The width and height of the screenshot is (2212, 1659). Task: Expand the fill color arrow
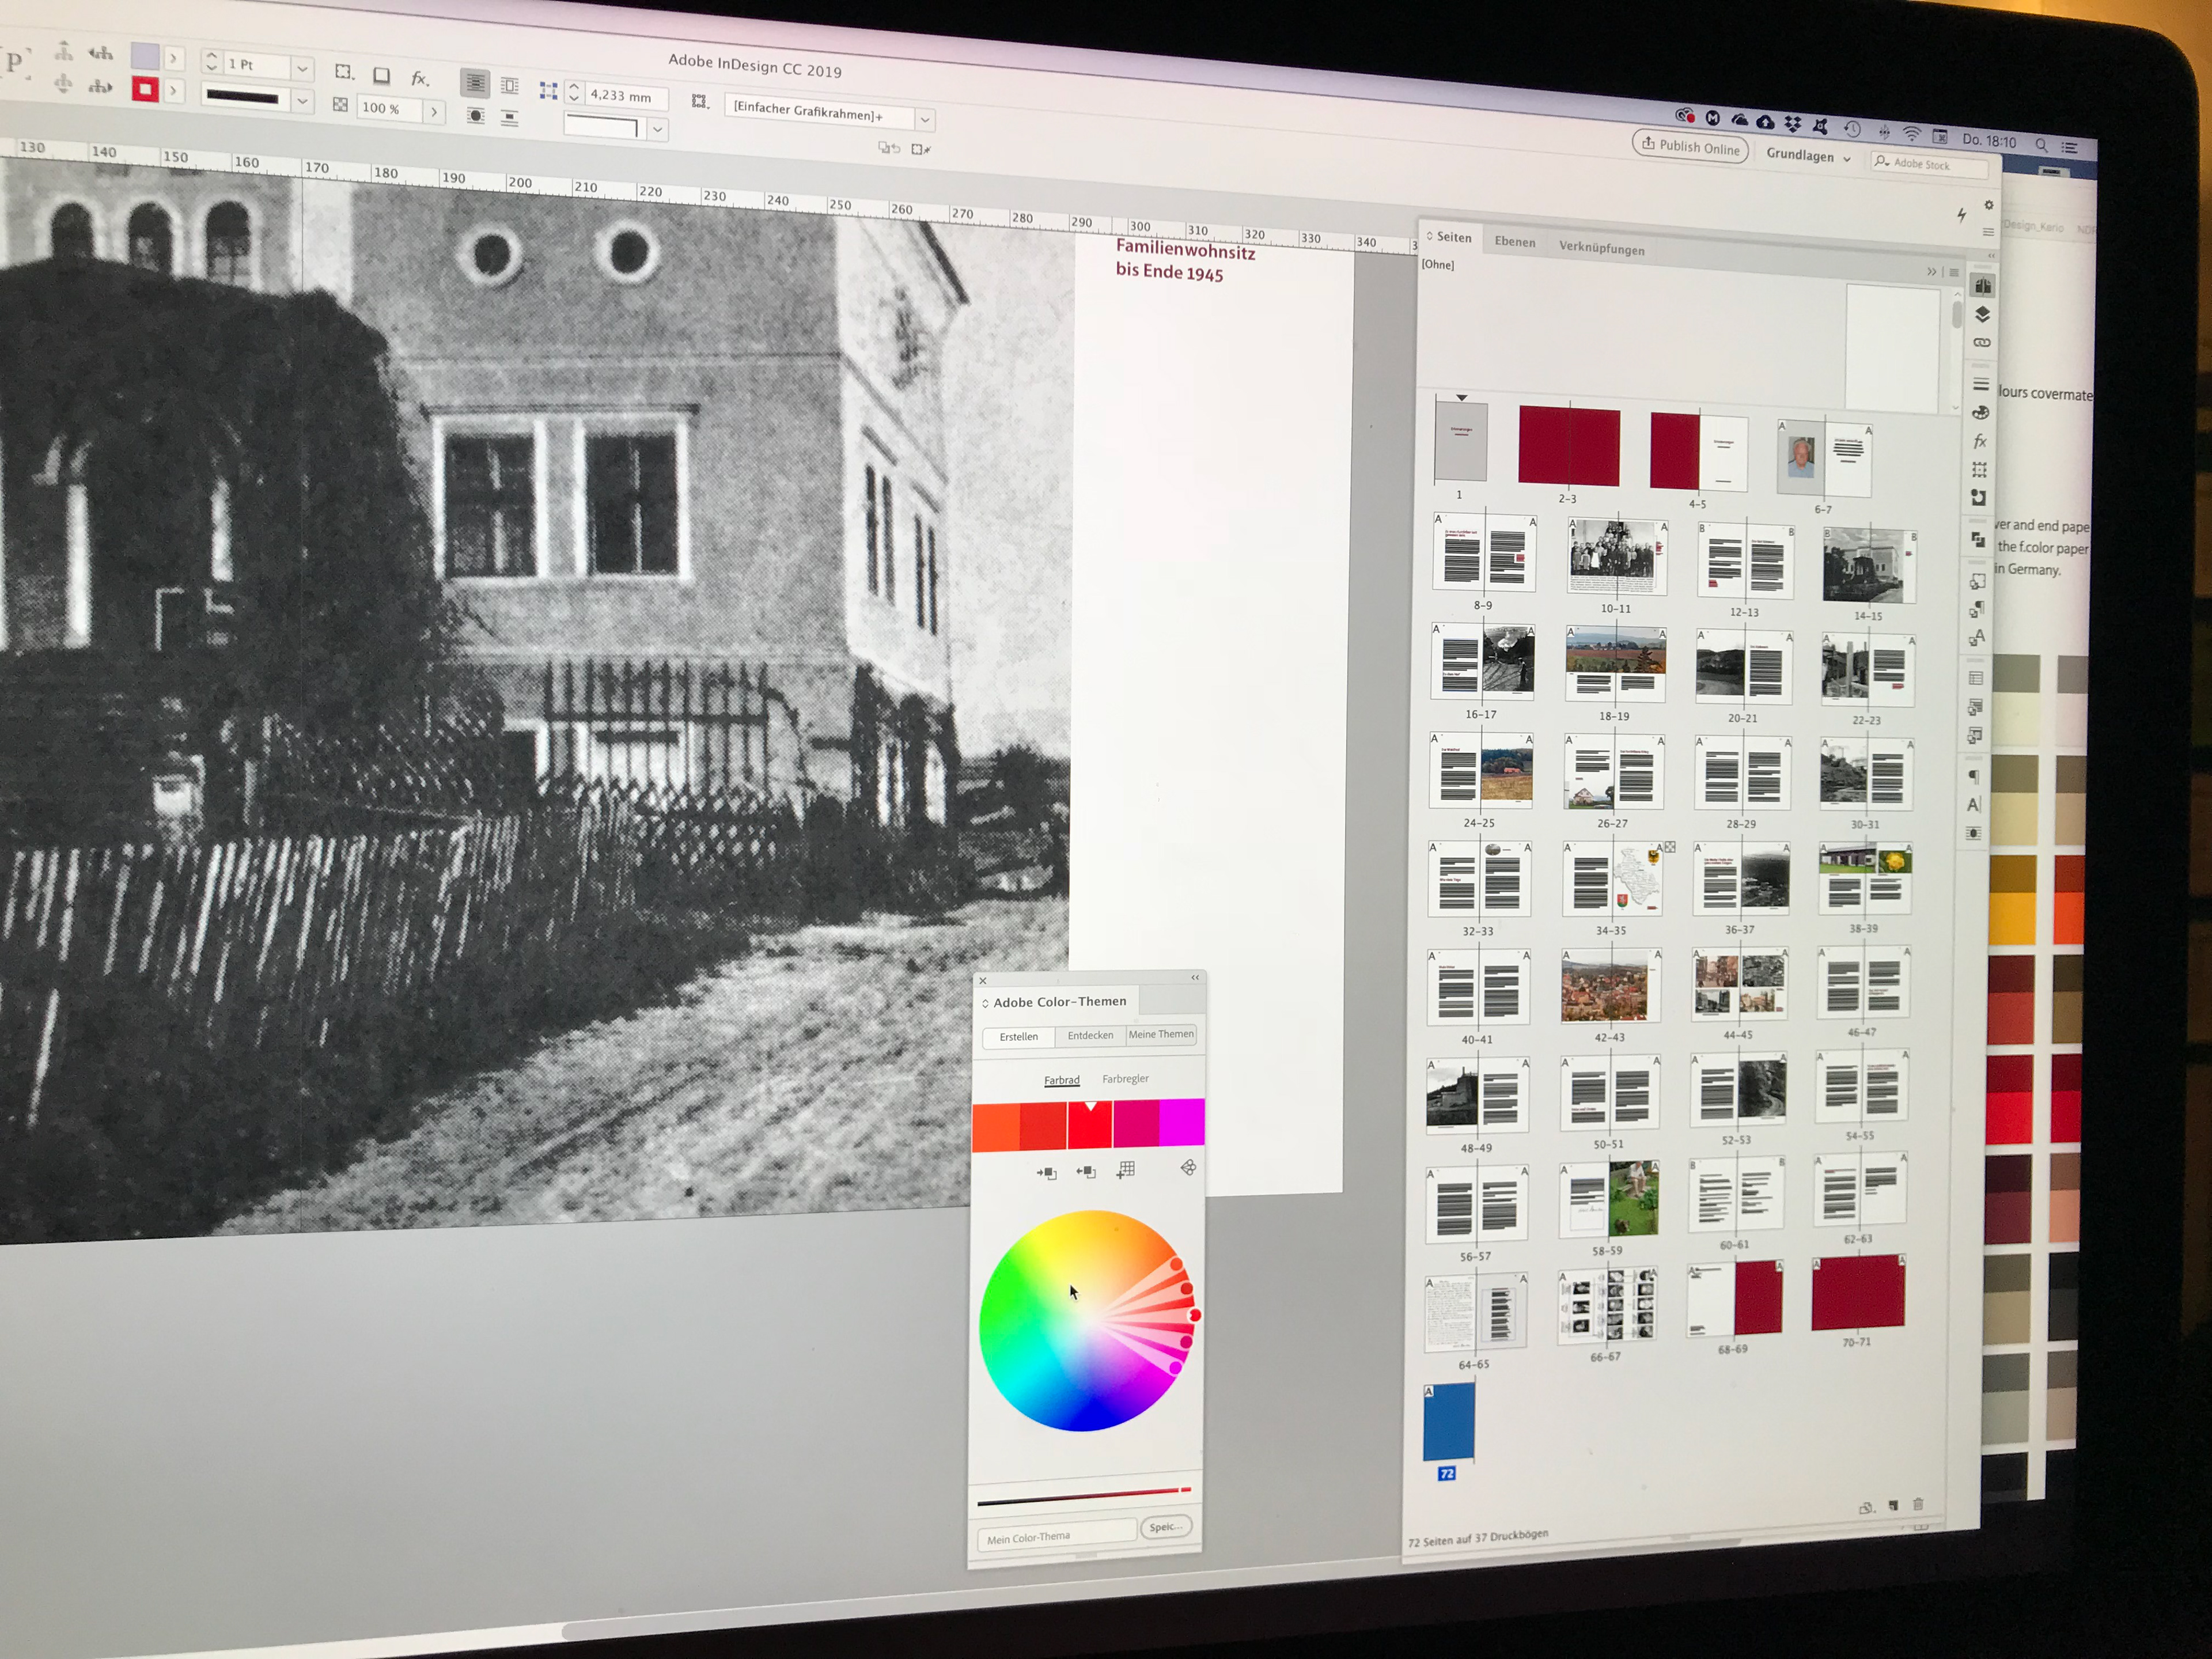coord(173,58)
